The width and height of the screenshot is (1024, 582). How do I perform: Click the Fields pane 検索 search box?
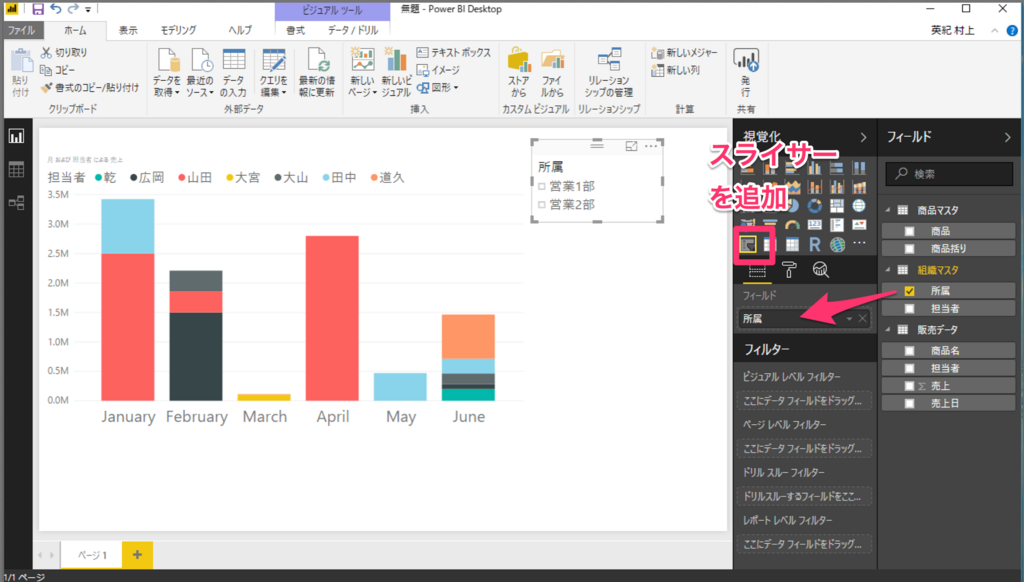948,173
